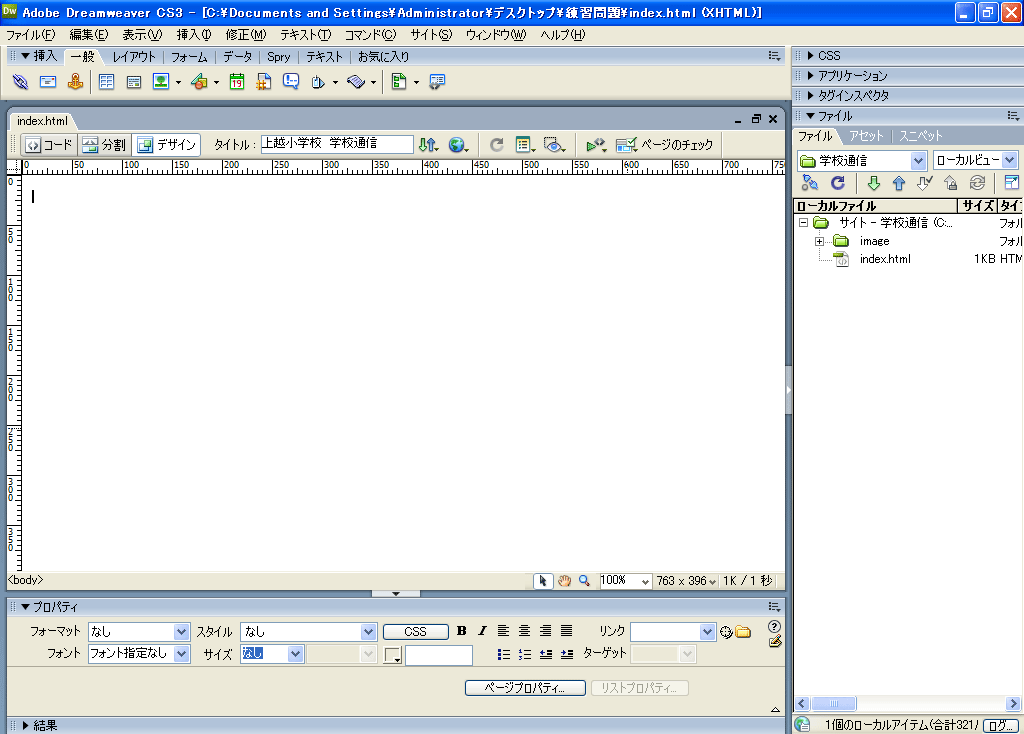The width and height of the screenshot is (1024, 734).
Task: Click the Get Files green arrow
Action: tap(873, 183)
